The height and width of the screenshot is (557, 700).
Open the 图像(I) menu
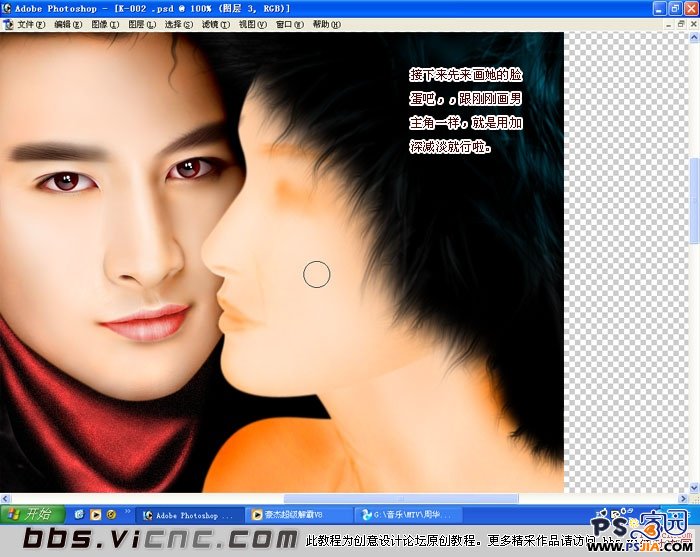105,25
